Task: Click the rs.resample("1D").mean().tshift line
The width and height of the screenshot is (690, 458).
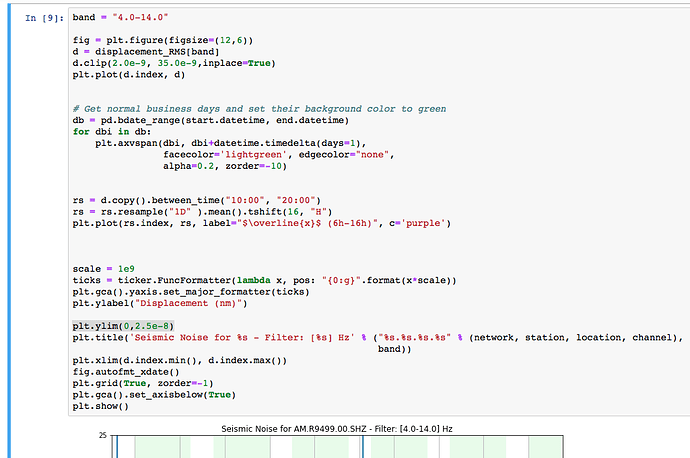Action: pos(202,212)
